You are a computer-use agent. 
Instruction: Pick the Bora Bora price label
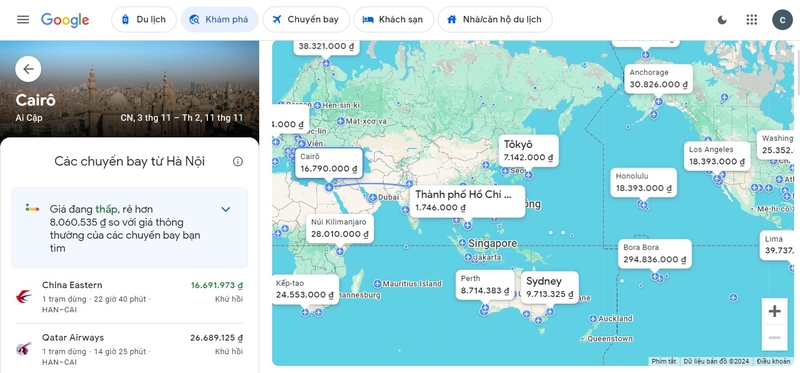[x=655, y=254]
